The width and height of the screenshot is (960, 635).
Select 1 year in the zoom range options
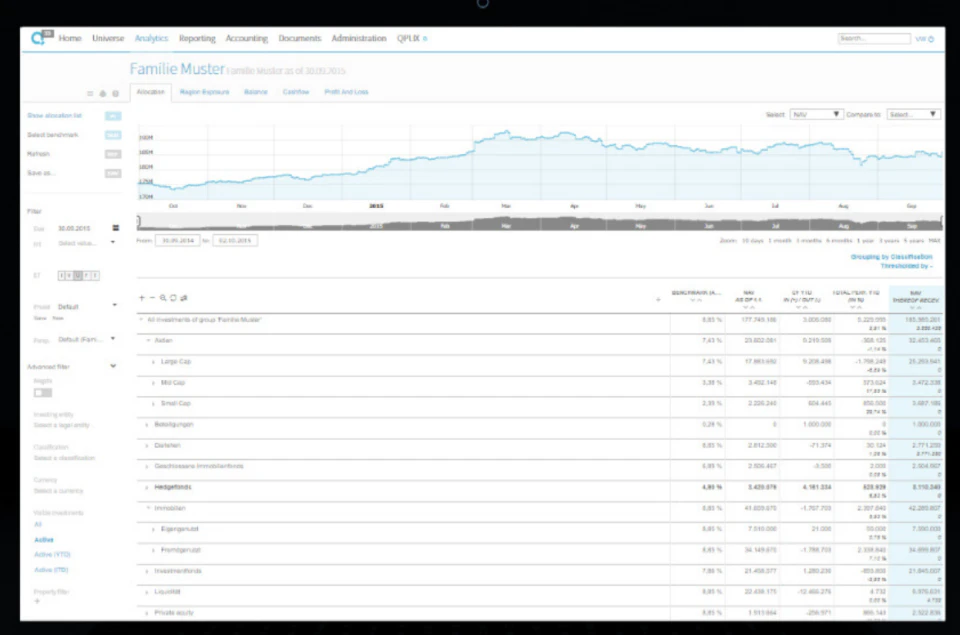[865, 239]
